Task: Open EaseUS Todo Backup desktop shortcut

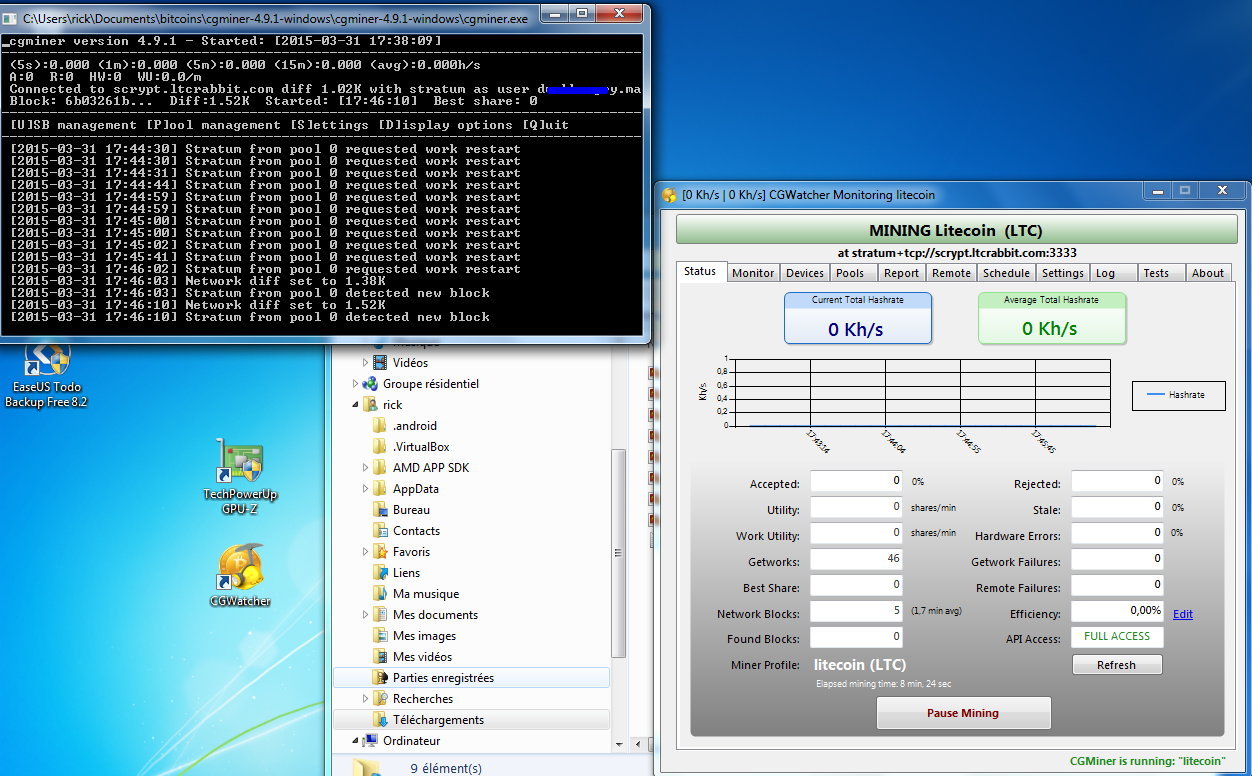Action: (x=47, y=360)
